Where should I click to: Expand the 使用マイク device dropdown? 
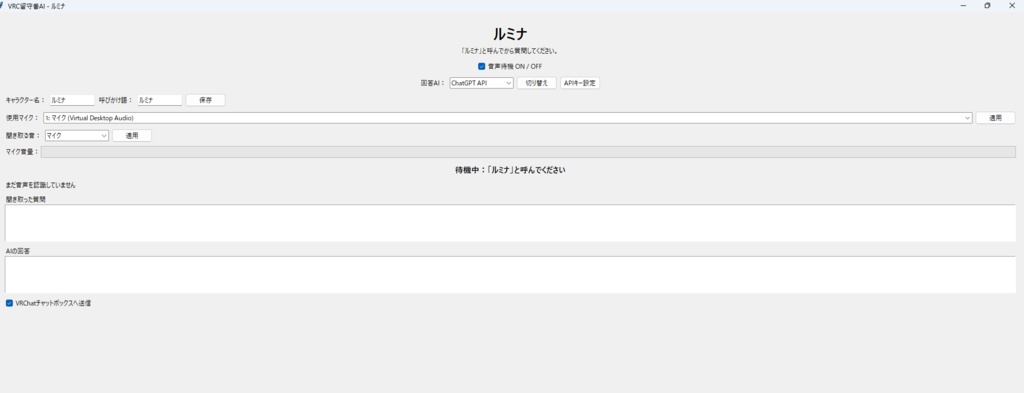[x=508, y=118]
